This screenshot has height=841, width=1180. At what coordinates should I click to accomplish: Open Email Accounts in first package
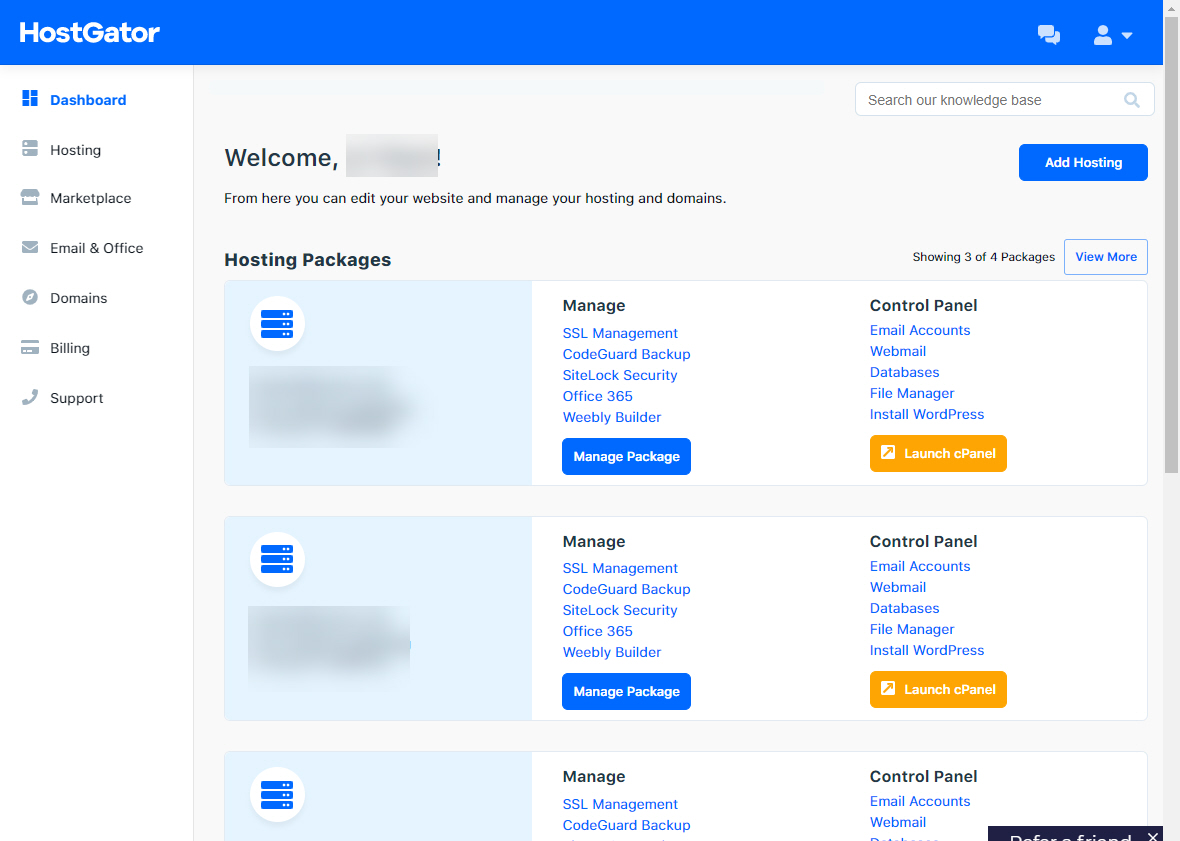click(x=920, y=330)
